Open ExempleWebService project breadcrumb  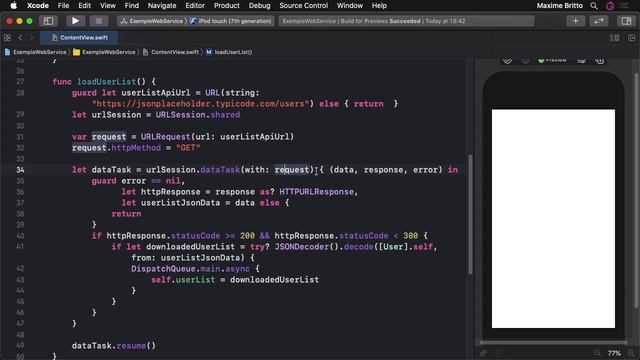(36, 52)
